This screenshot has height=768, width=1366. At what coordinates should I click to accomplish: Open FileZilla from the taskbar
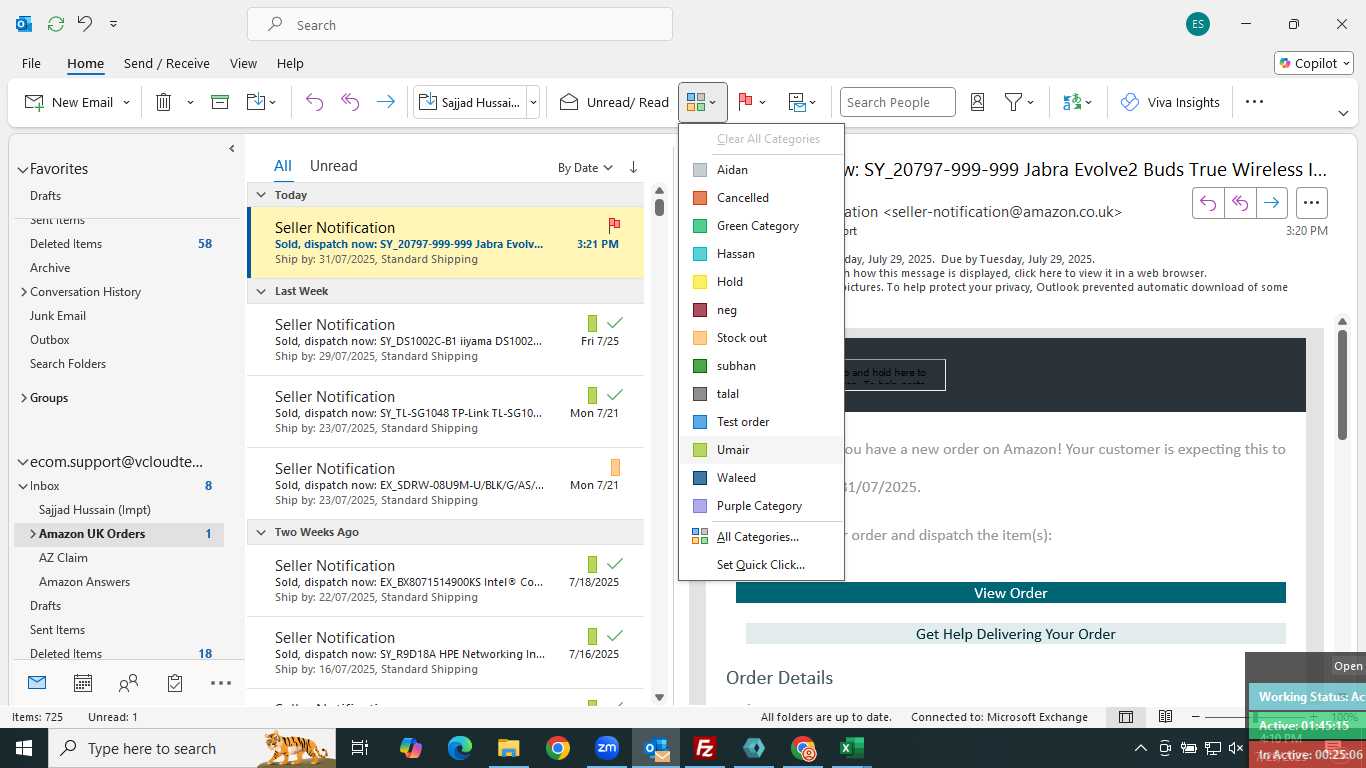coord(705,748)
